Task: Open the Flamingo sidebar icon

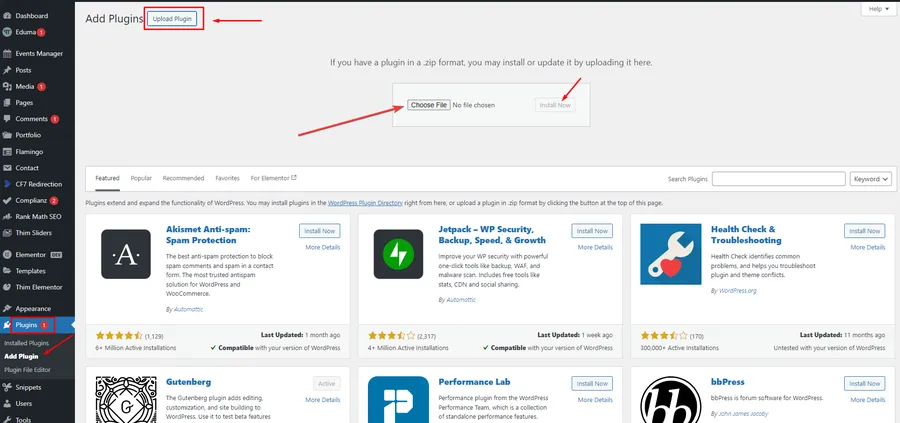Action: pyautogui.click(x=7, y=152)
